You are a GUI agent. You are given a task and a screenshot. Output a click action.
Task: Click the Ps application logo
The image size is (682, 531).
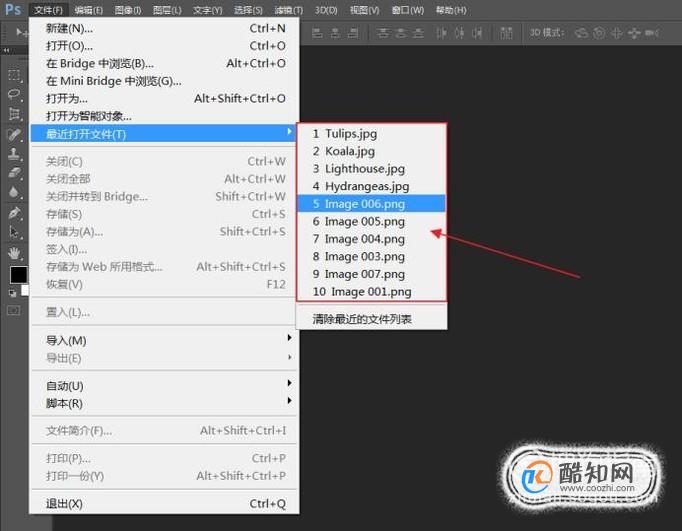coord(13,9)
